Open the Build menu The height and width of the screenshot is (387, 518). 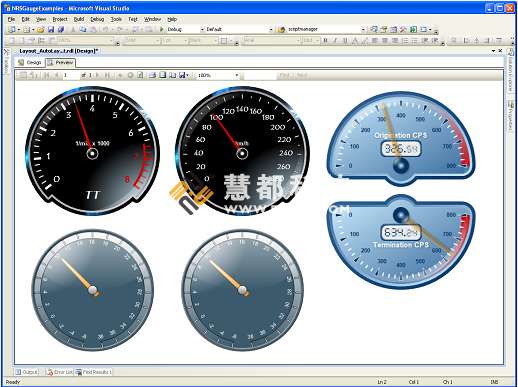(x=79, y=19)
